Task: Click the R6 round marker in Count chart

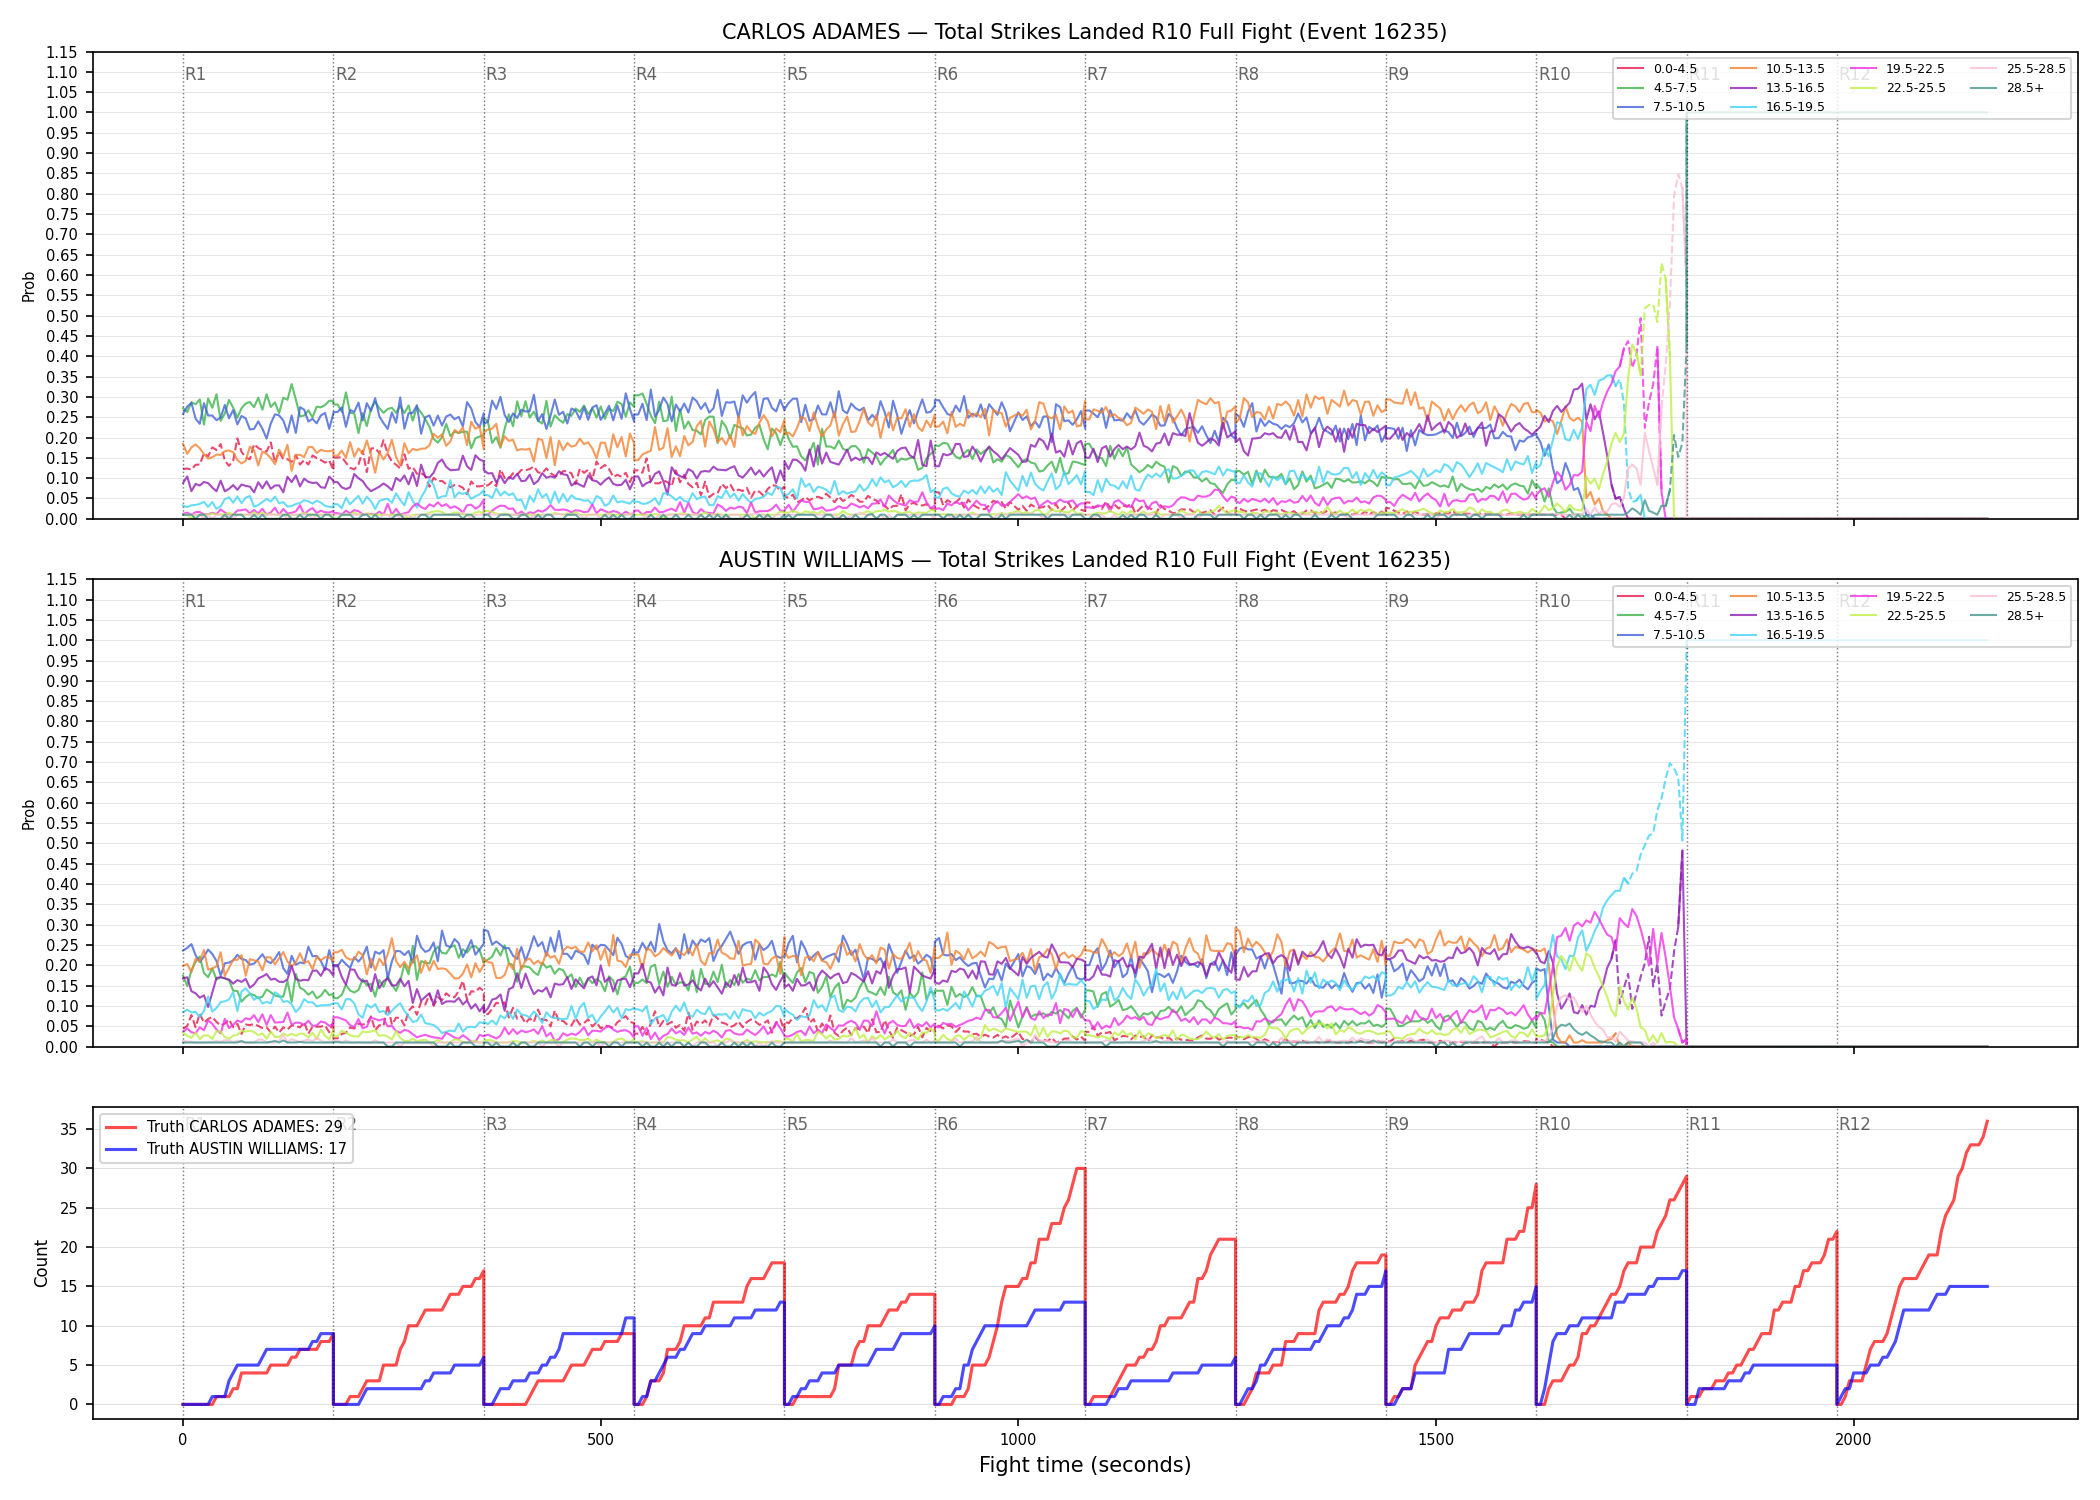Action: (947, 1124)
